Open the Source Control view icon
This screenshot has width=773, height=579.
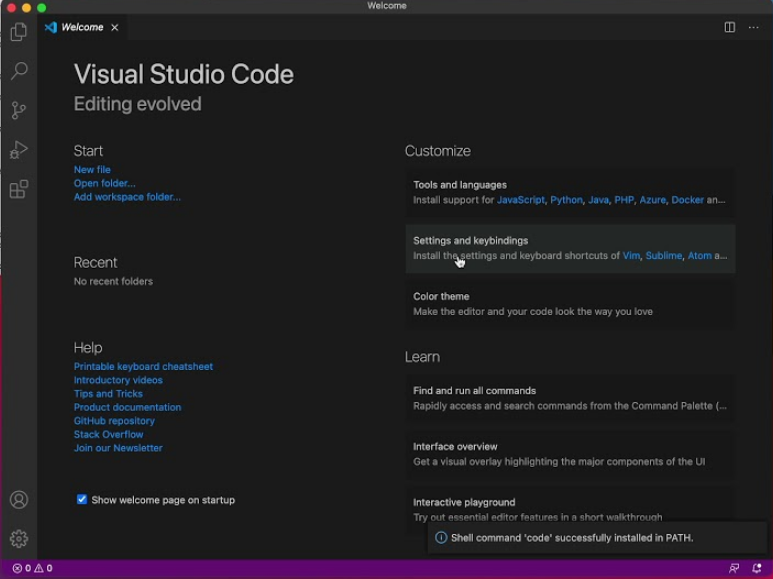[x=19, y=111]
